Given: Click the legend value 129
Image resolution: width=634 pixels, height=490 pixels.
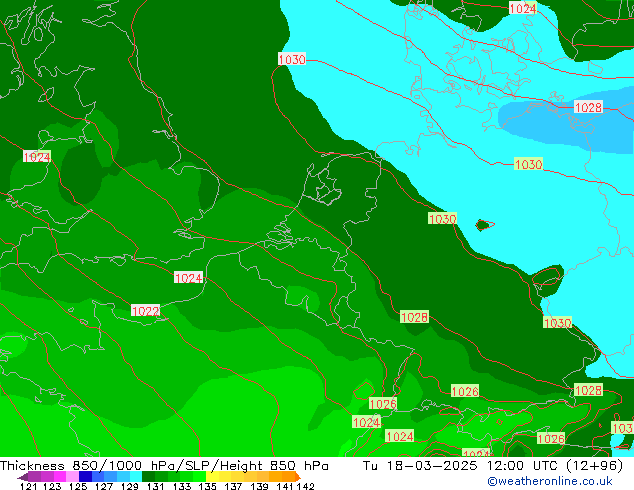Looking at the screenshot, I should click(130, 486).
